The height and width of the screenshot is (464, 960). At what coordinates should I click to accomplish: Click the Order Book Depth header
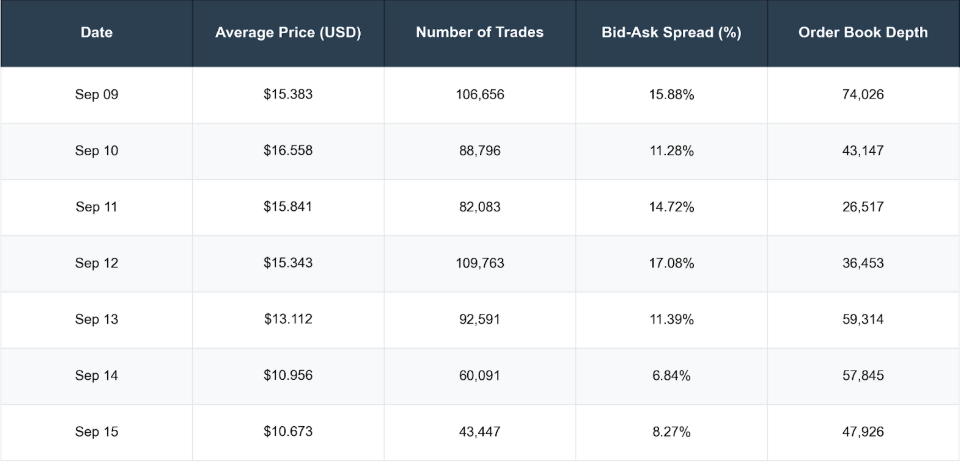coord(863,32)
